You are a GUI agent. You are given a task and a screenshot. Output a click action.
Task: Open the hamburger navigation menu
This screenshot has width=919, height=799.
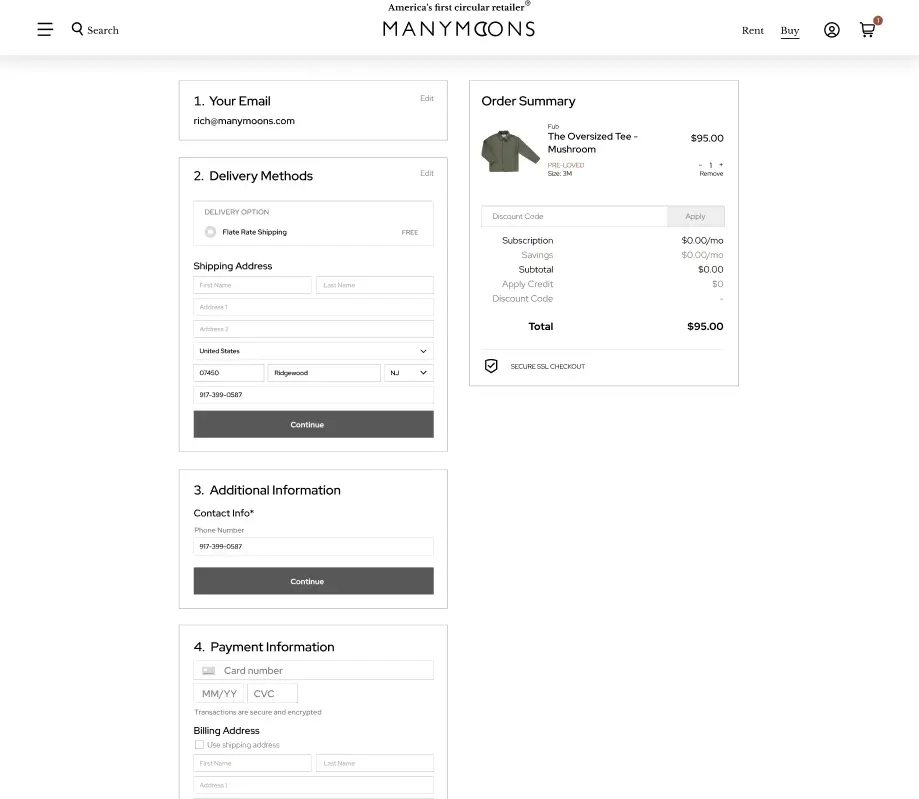[45, 30]
